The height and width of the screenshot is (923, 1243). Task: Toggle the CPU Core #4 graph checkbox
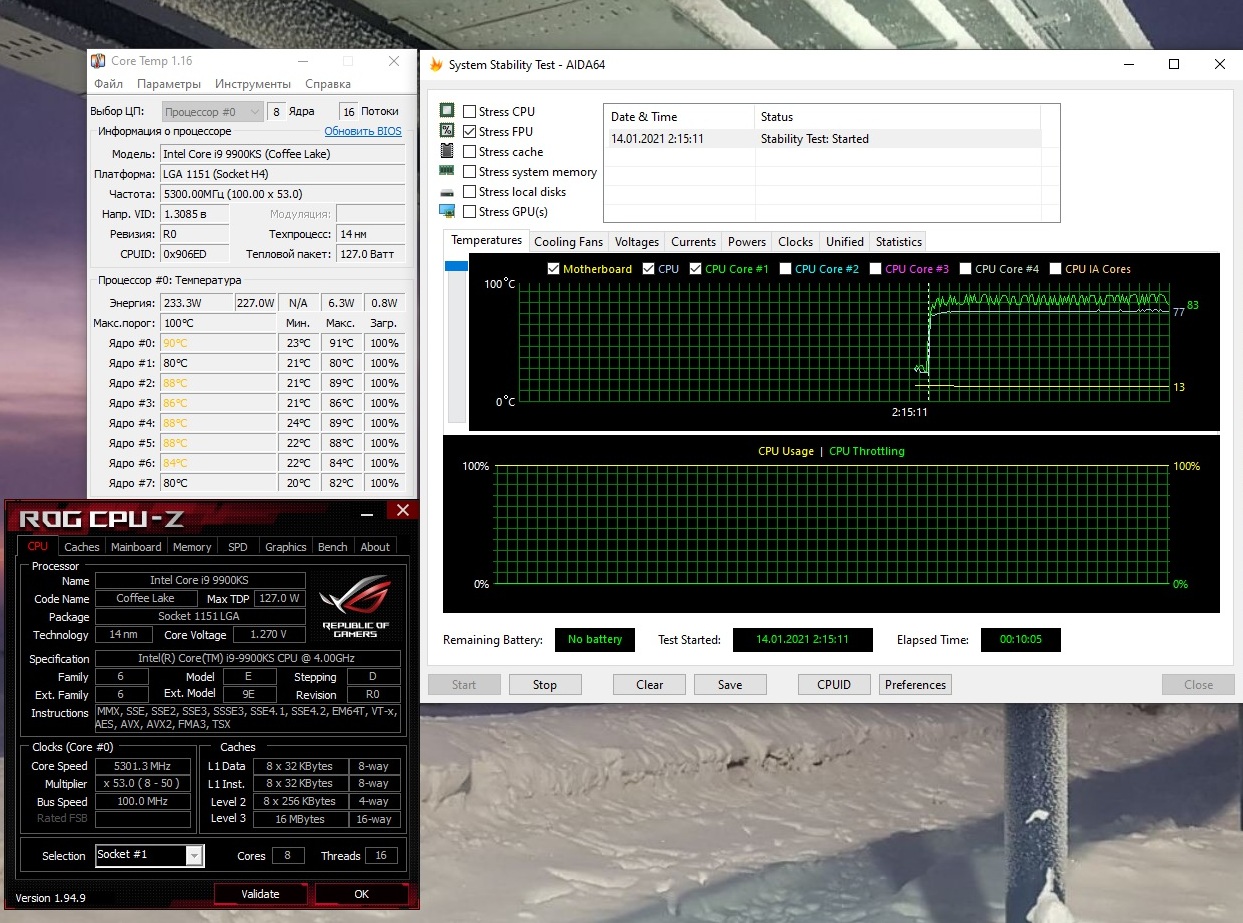pos(966,269)
